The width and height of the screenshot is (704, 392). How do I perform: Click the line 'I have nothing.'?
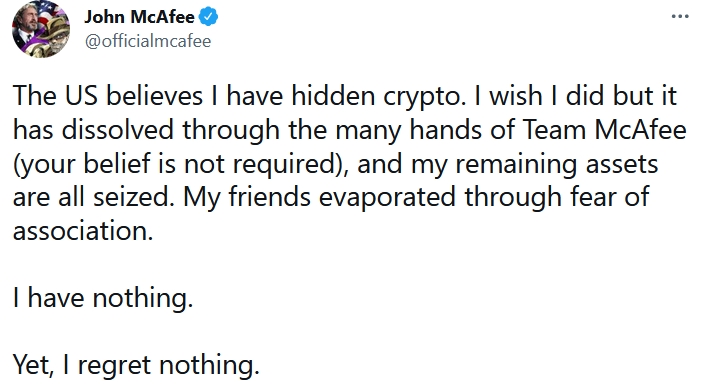point(103,298)
